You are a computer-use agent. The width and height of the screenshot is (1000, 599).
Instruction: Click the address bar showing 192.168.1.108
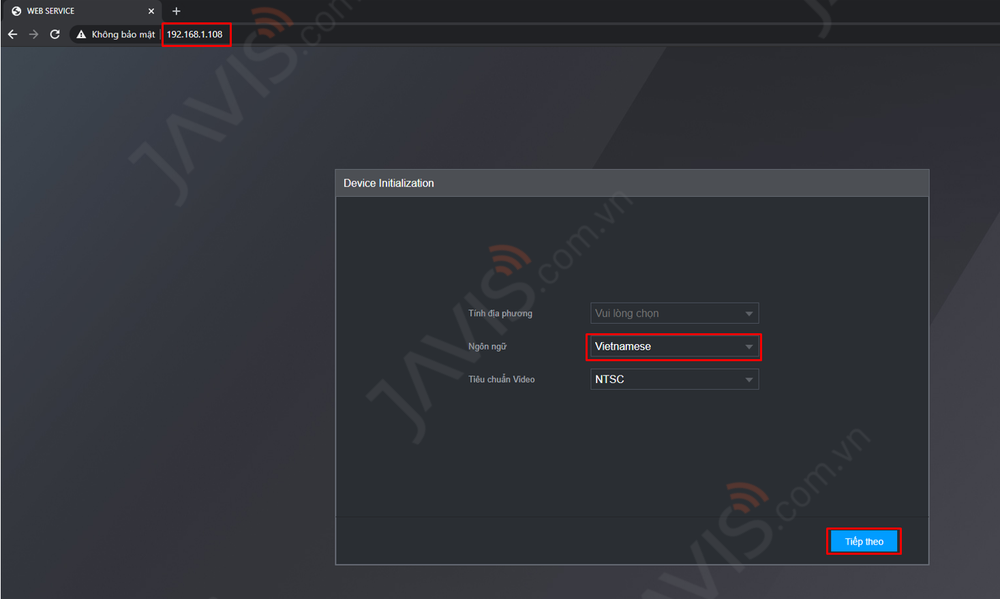click(195, 34)
